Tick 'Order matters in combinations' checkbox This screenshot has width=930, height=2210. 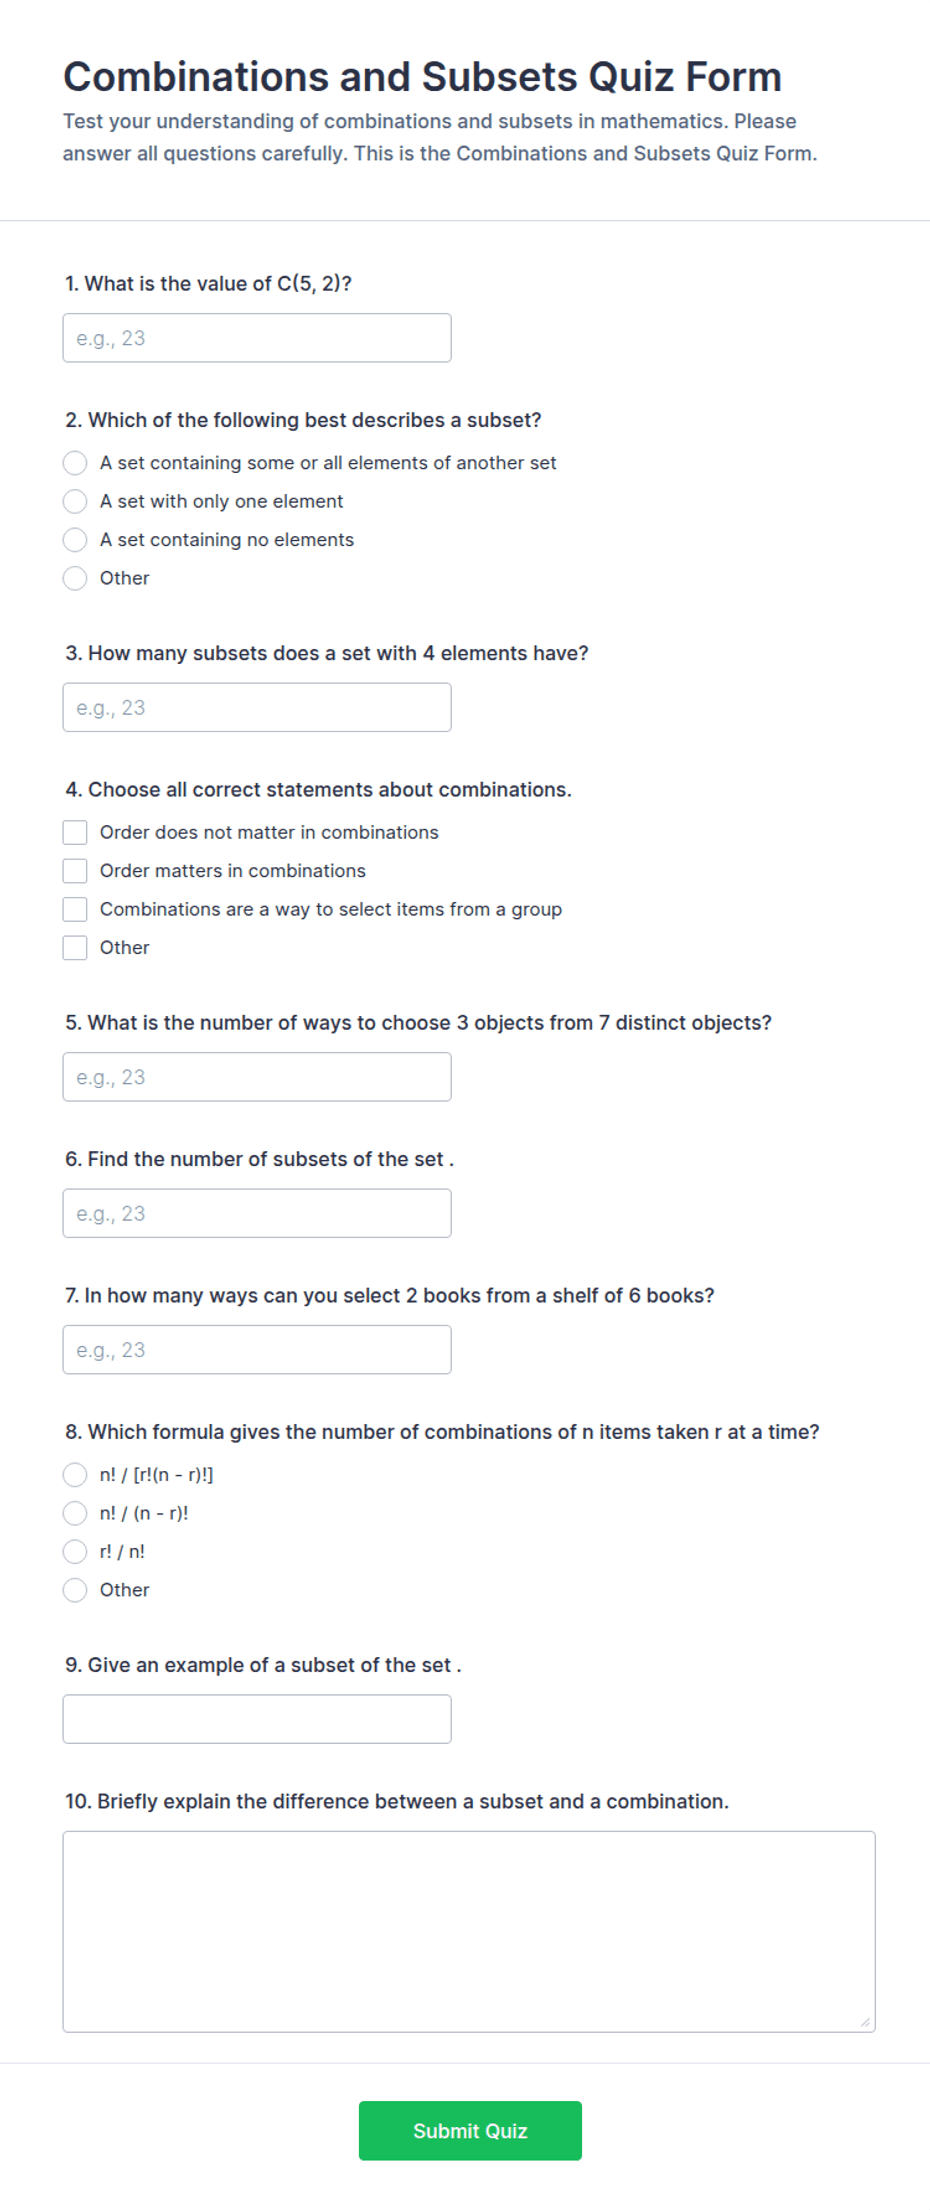tap(75, 871)
